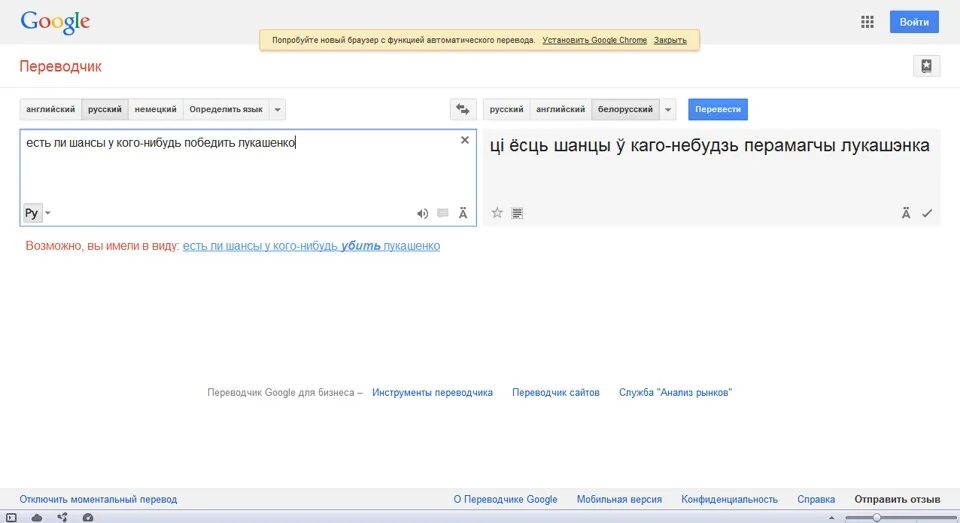Open the Google apps grid

coord(867,22)
